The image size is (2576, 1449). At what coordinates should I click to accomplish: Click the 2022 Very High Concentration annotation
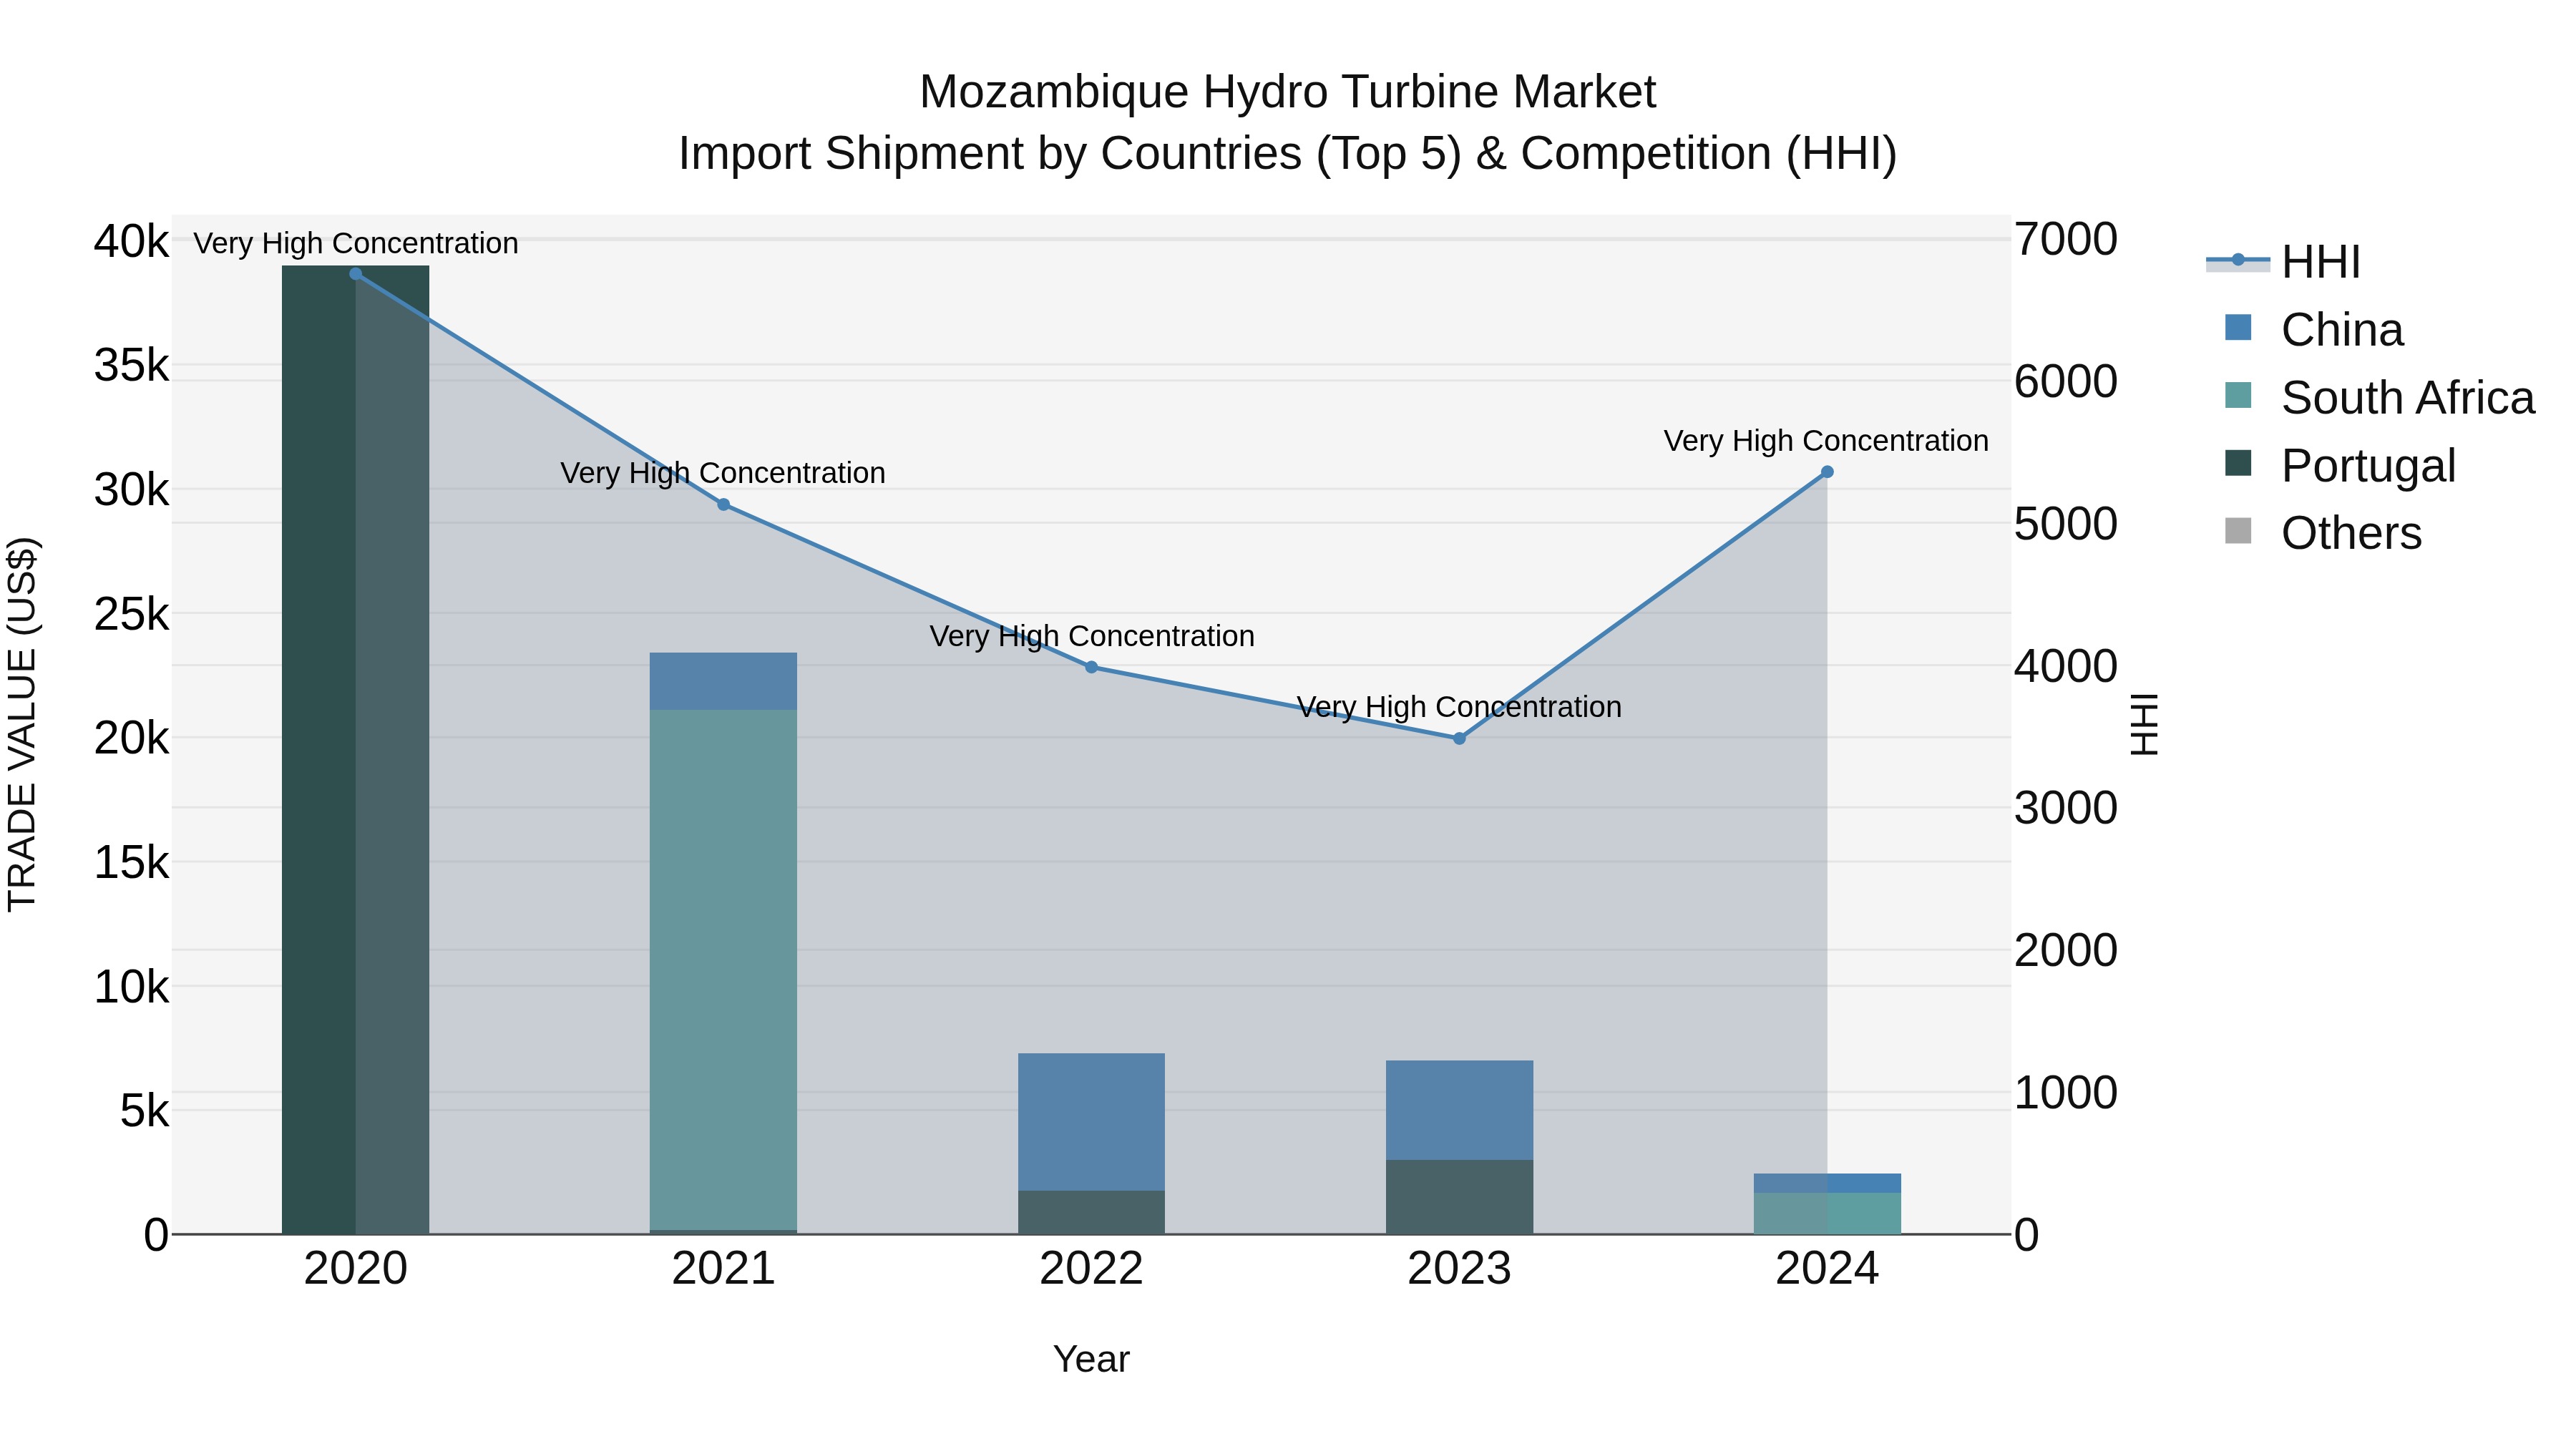[1092, 636]
